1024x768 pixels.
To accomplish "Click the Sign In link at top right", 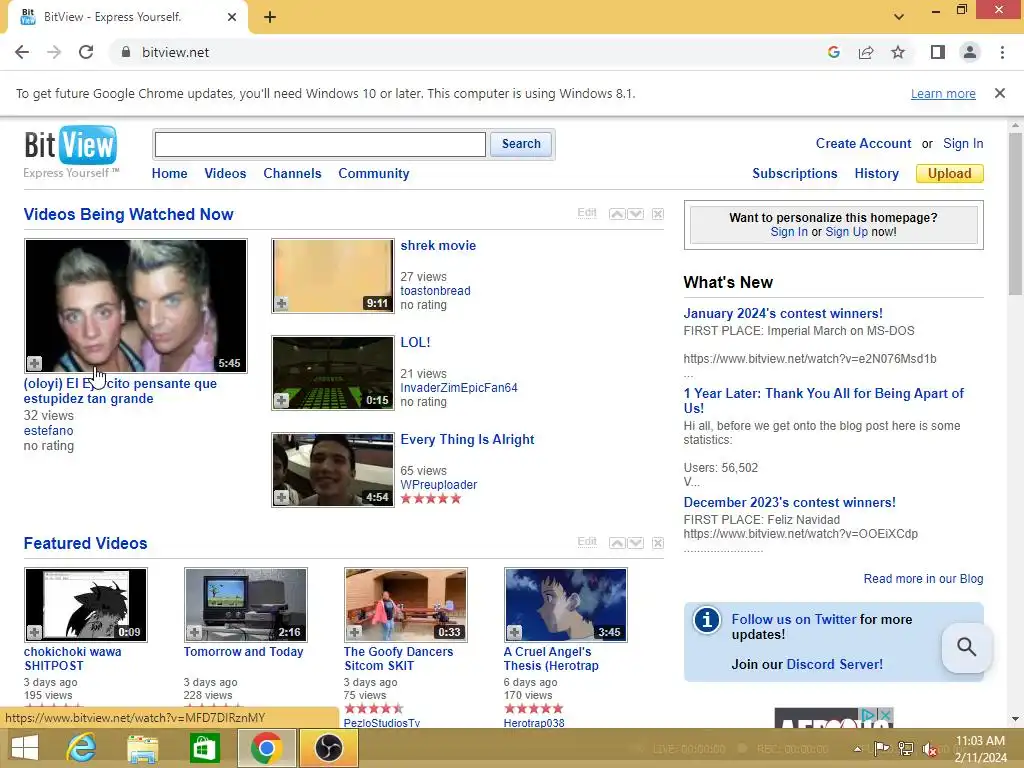I will [963, 144].
